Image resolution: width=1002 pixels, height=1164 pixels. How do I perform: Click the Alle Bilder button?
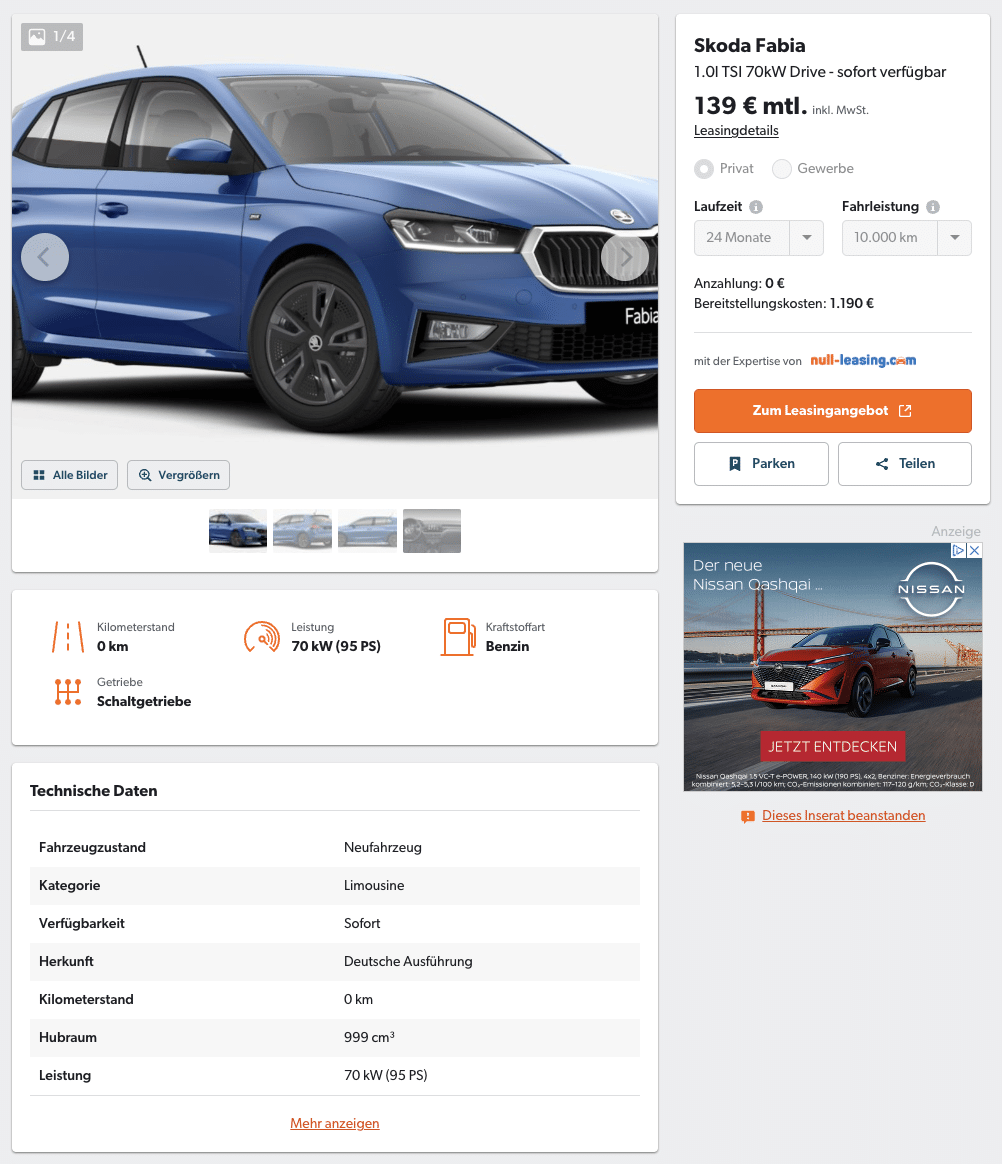tap(70, 475)
